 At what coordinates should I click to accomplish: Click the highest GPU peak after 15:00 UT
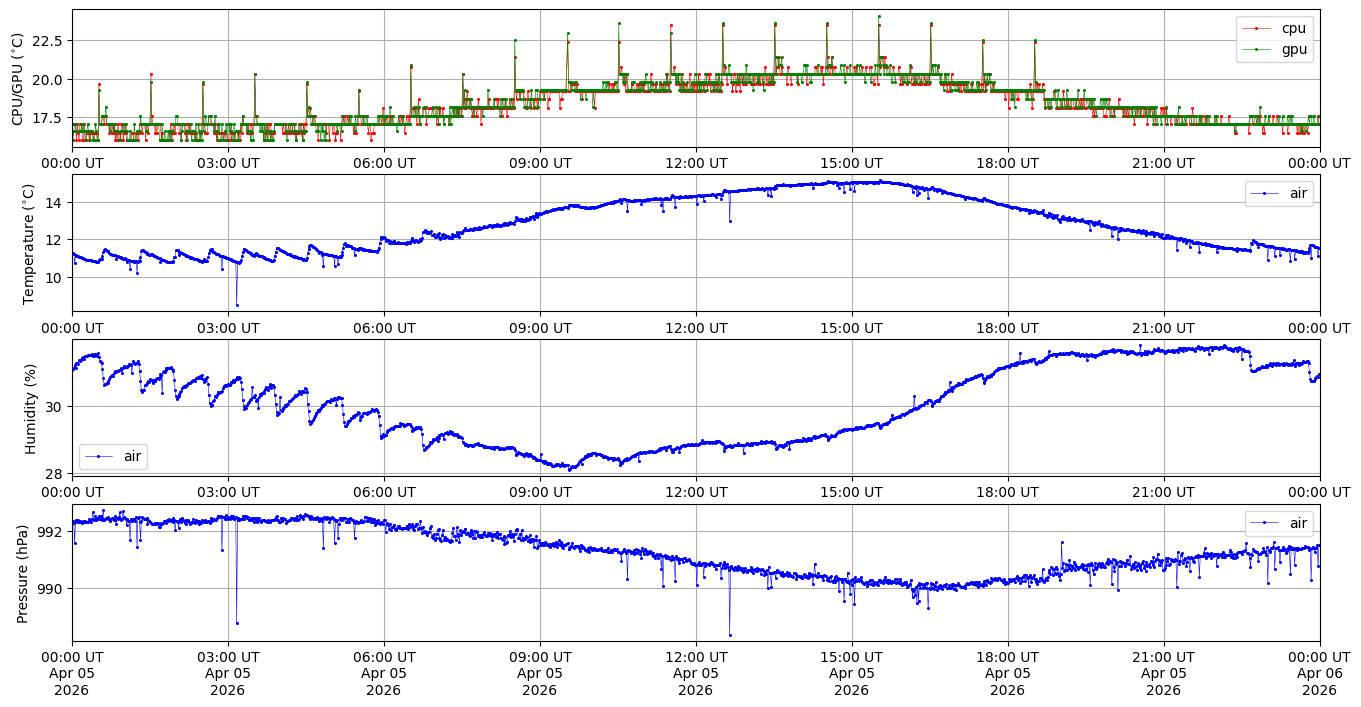[879, 16]
